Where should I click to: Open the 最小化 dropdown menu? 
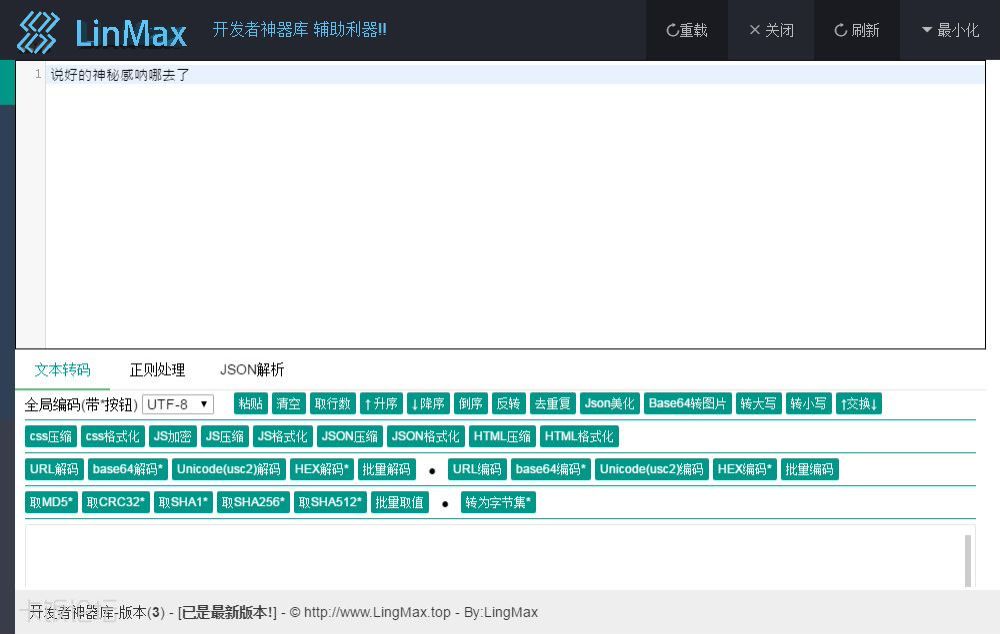click(950, 30)
